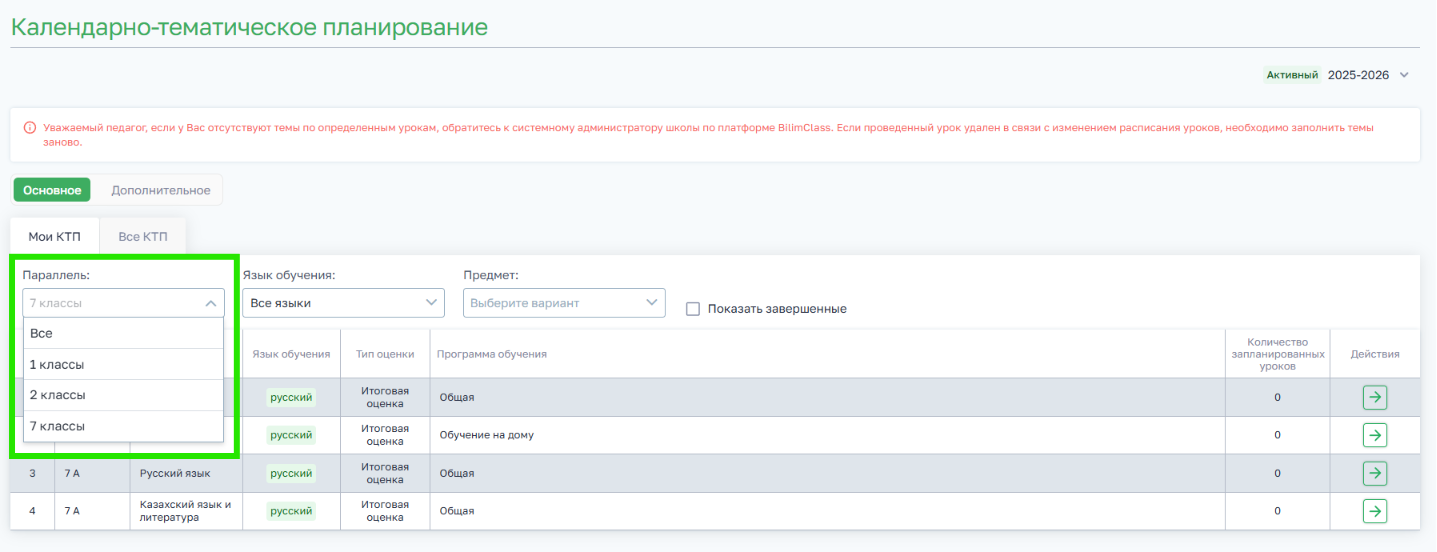Click Тип оценки column header
This screenshot has width=1437, height=552.
pyautogui.click(x=385, y=354)
